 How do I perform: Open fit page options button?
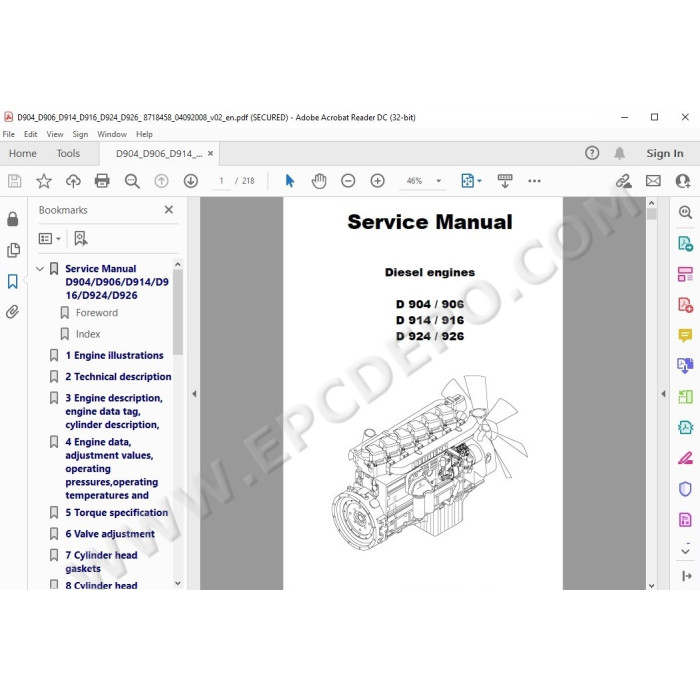pos(471,181)
